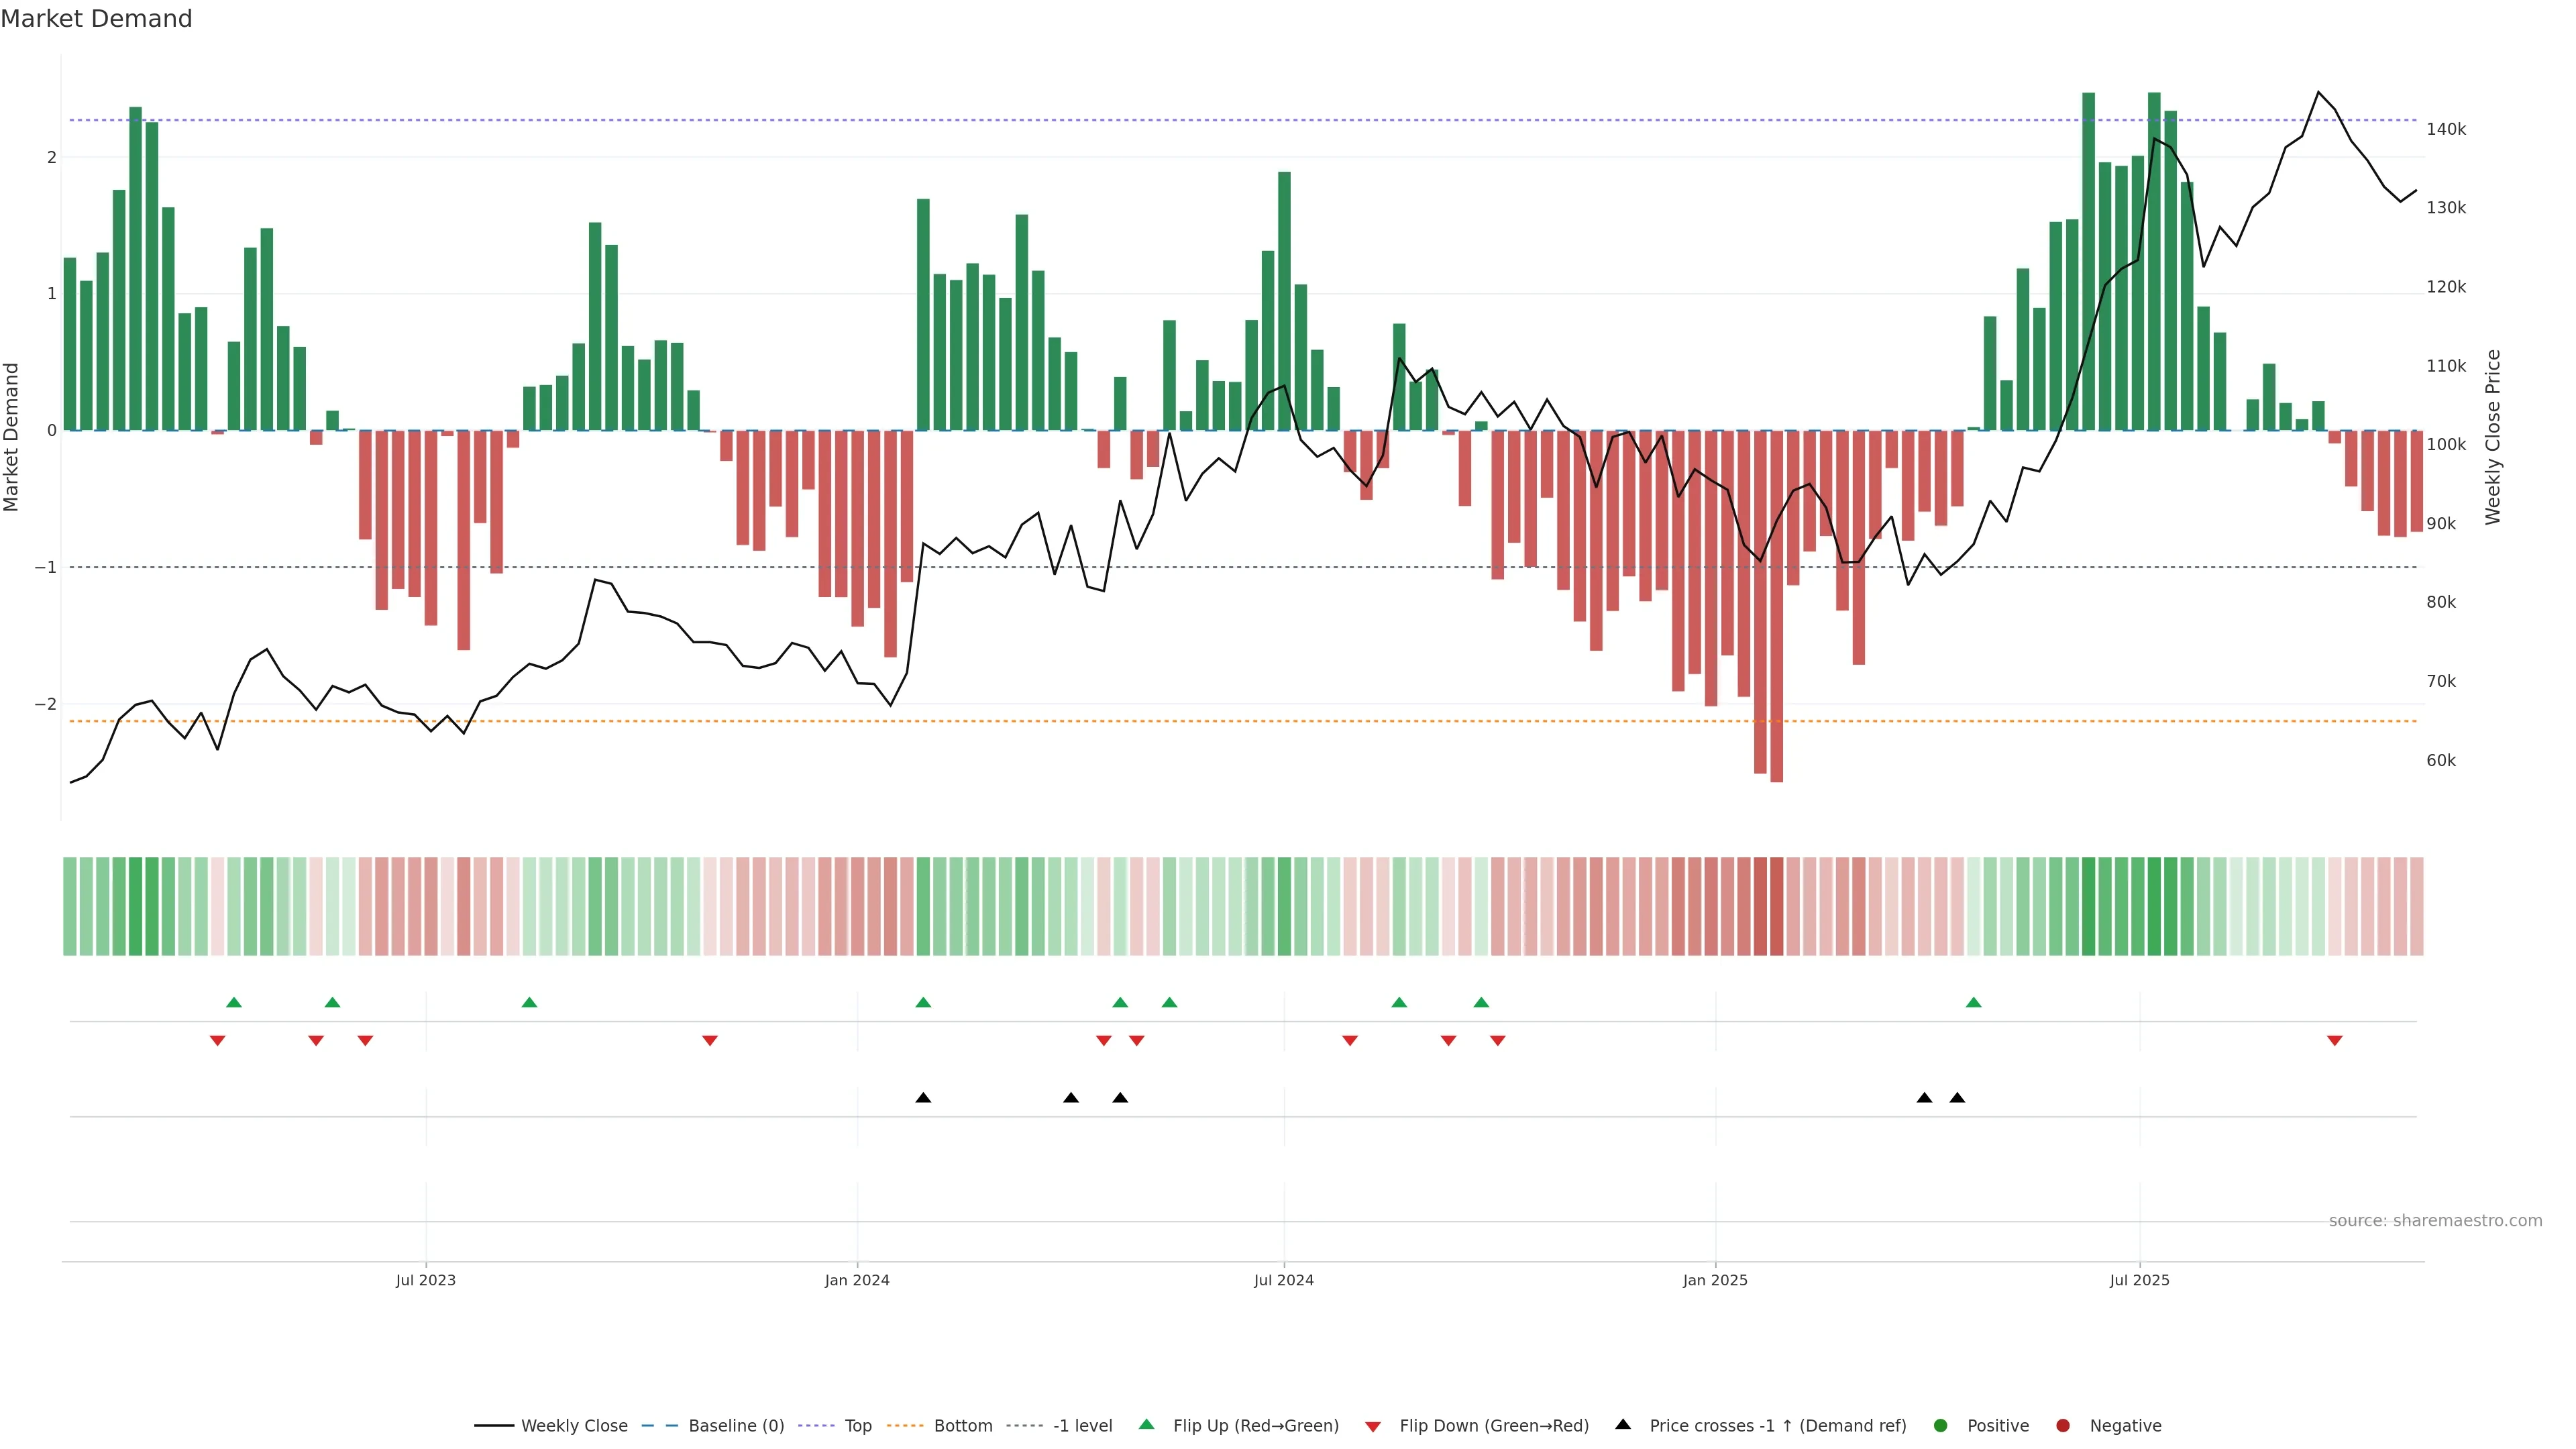
Task: Click the red Negative legend dot
Action: (x=2063, y=1426)
